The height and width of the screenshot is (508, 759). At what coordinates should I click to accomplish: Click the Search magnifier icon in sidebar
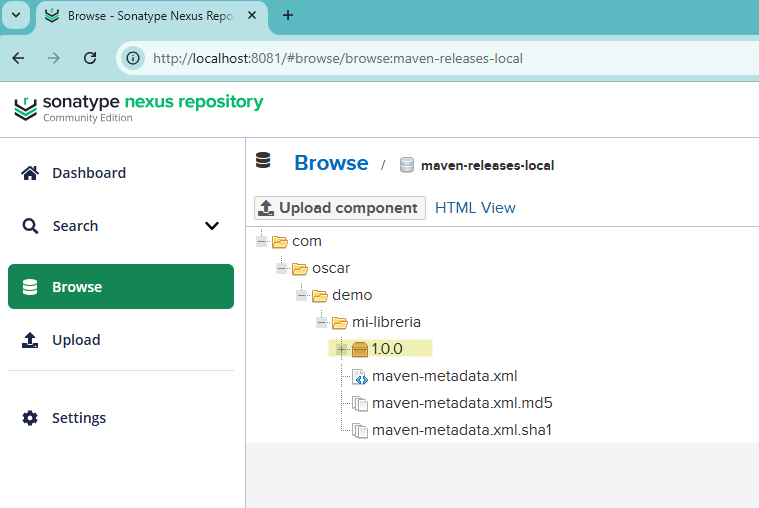tap(30, 226)
